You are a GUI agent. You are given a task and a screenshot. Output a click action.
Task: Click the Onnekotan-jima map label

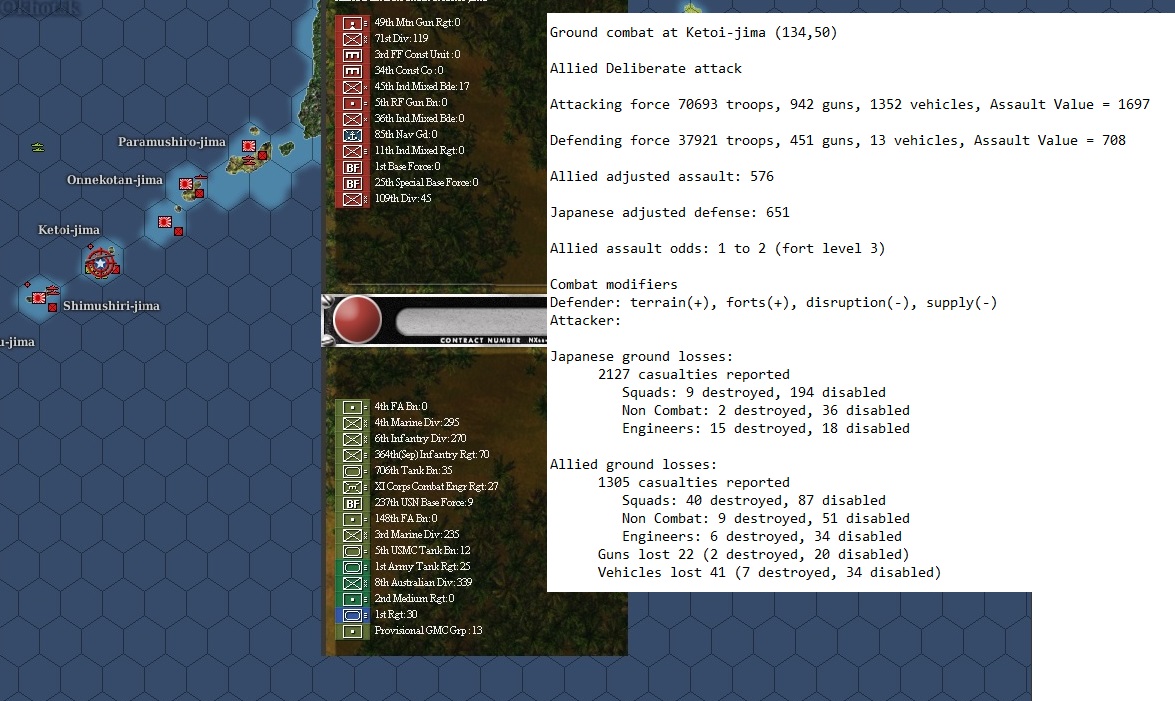point(115,180)
